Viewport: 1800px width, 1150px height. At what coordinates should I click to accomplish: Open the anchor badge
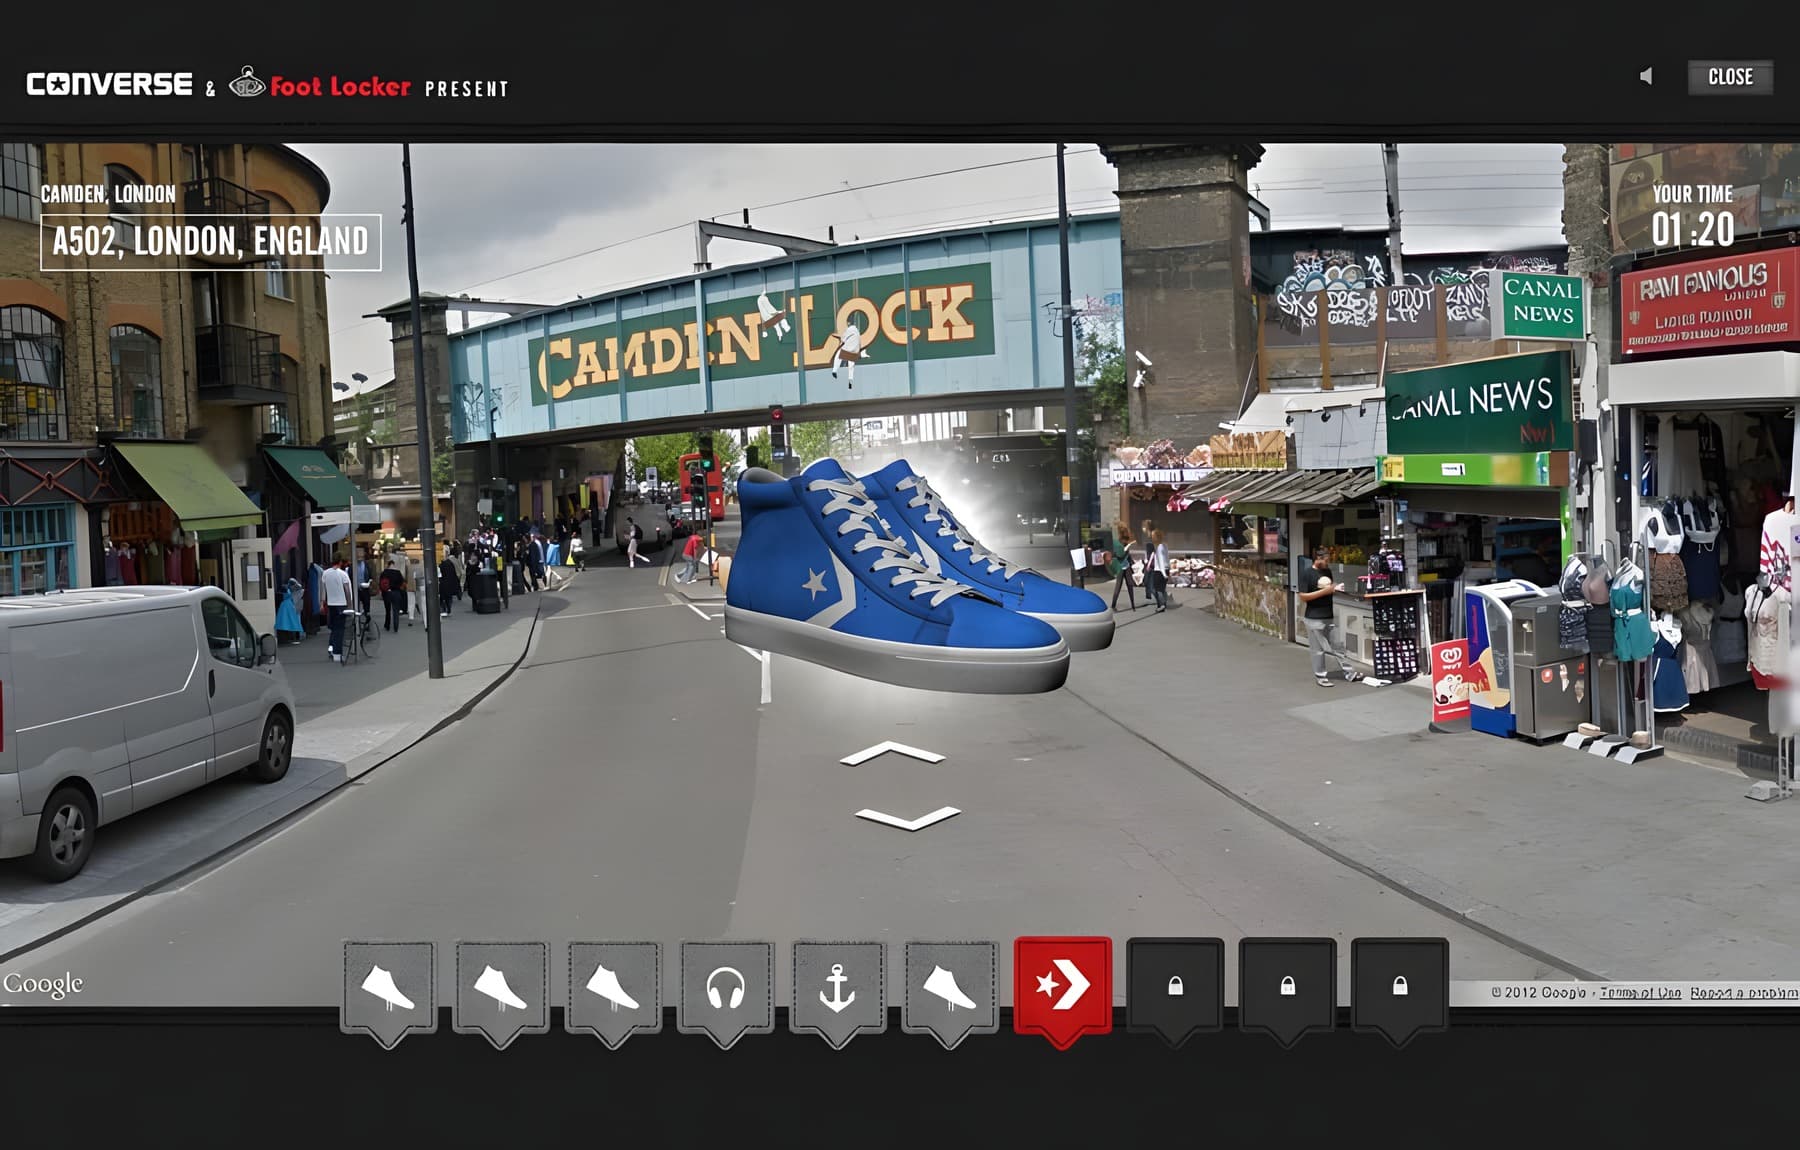pyautogui.click(x=837, y=990)
